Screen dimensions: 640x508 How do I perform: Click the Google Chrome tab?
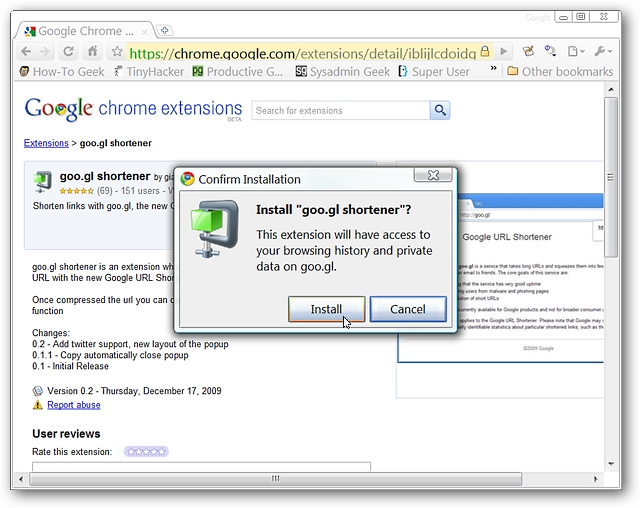tap(85, 30)
